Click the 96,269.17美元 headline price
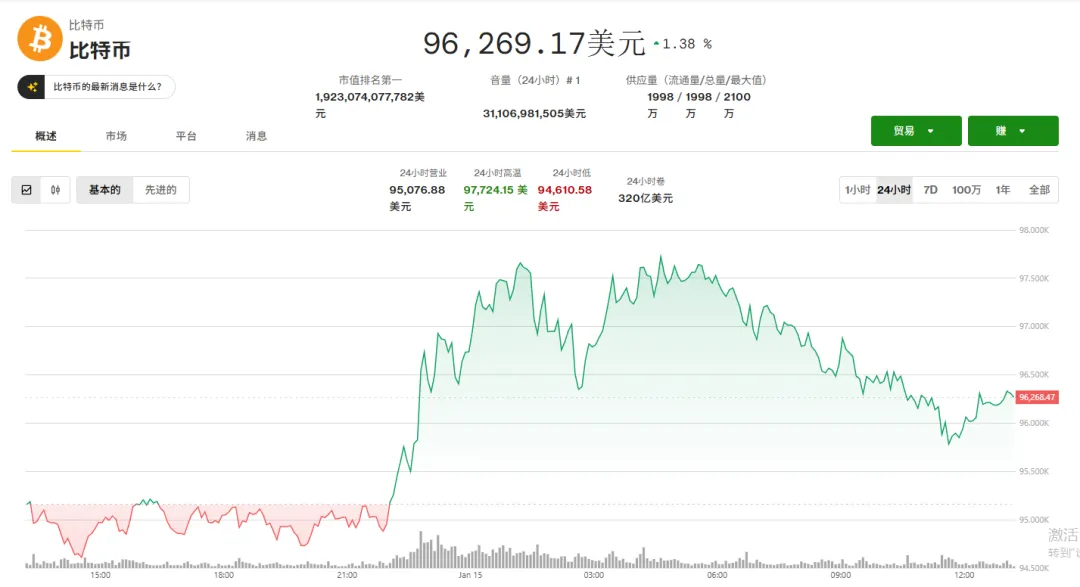 (534, 43)
